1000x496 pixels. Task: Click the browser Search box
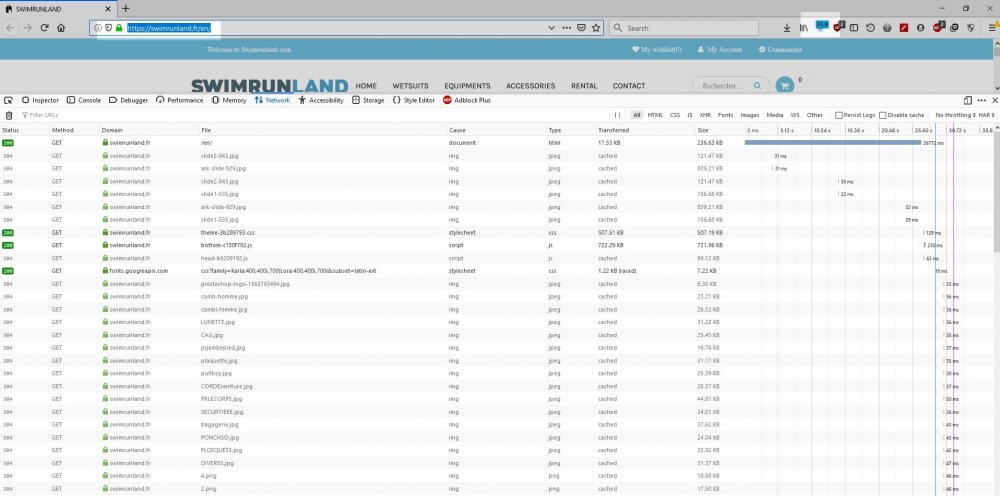point(684,28)
